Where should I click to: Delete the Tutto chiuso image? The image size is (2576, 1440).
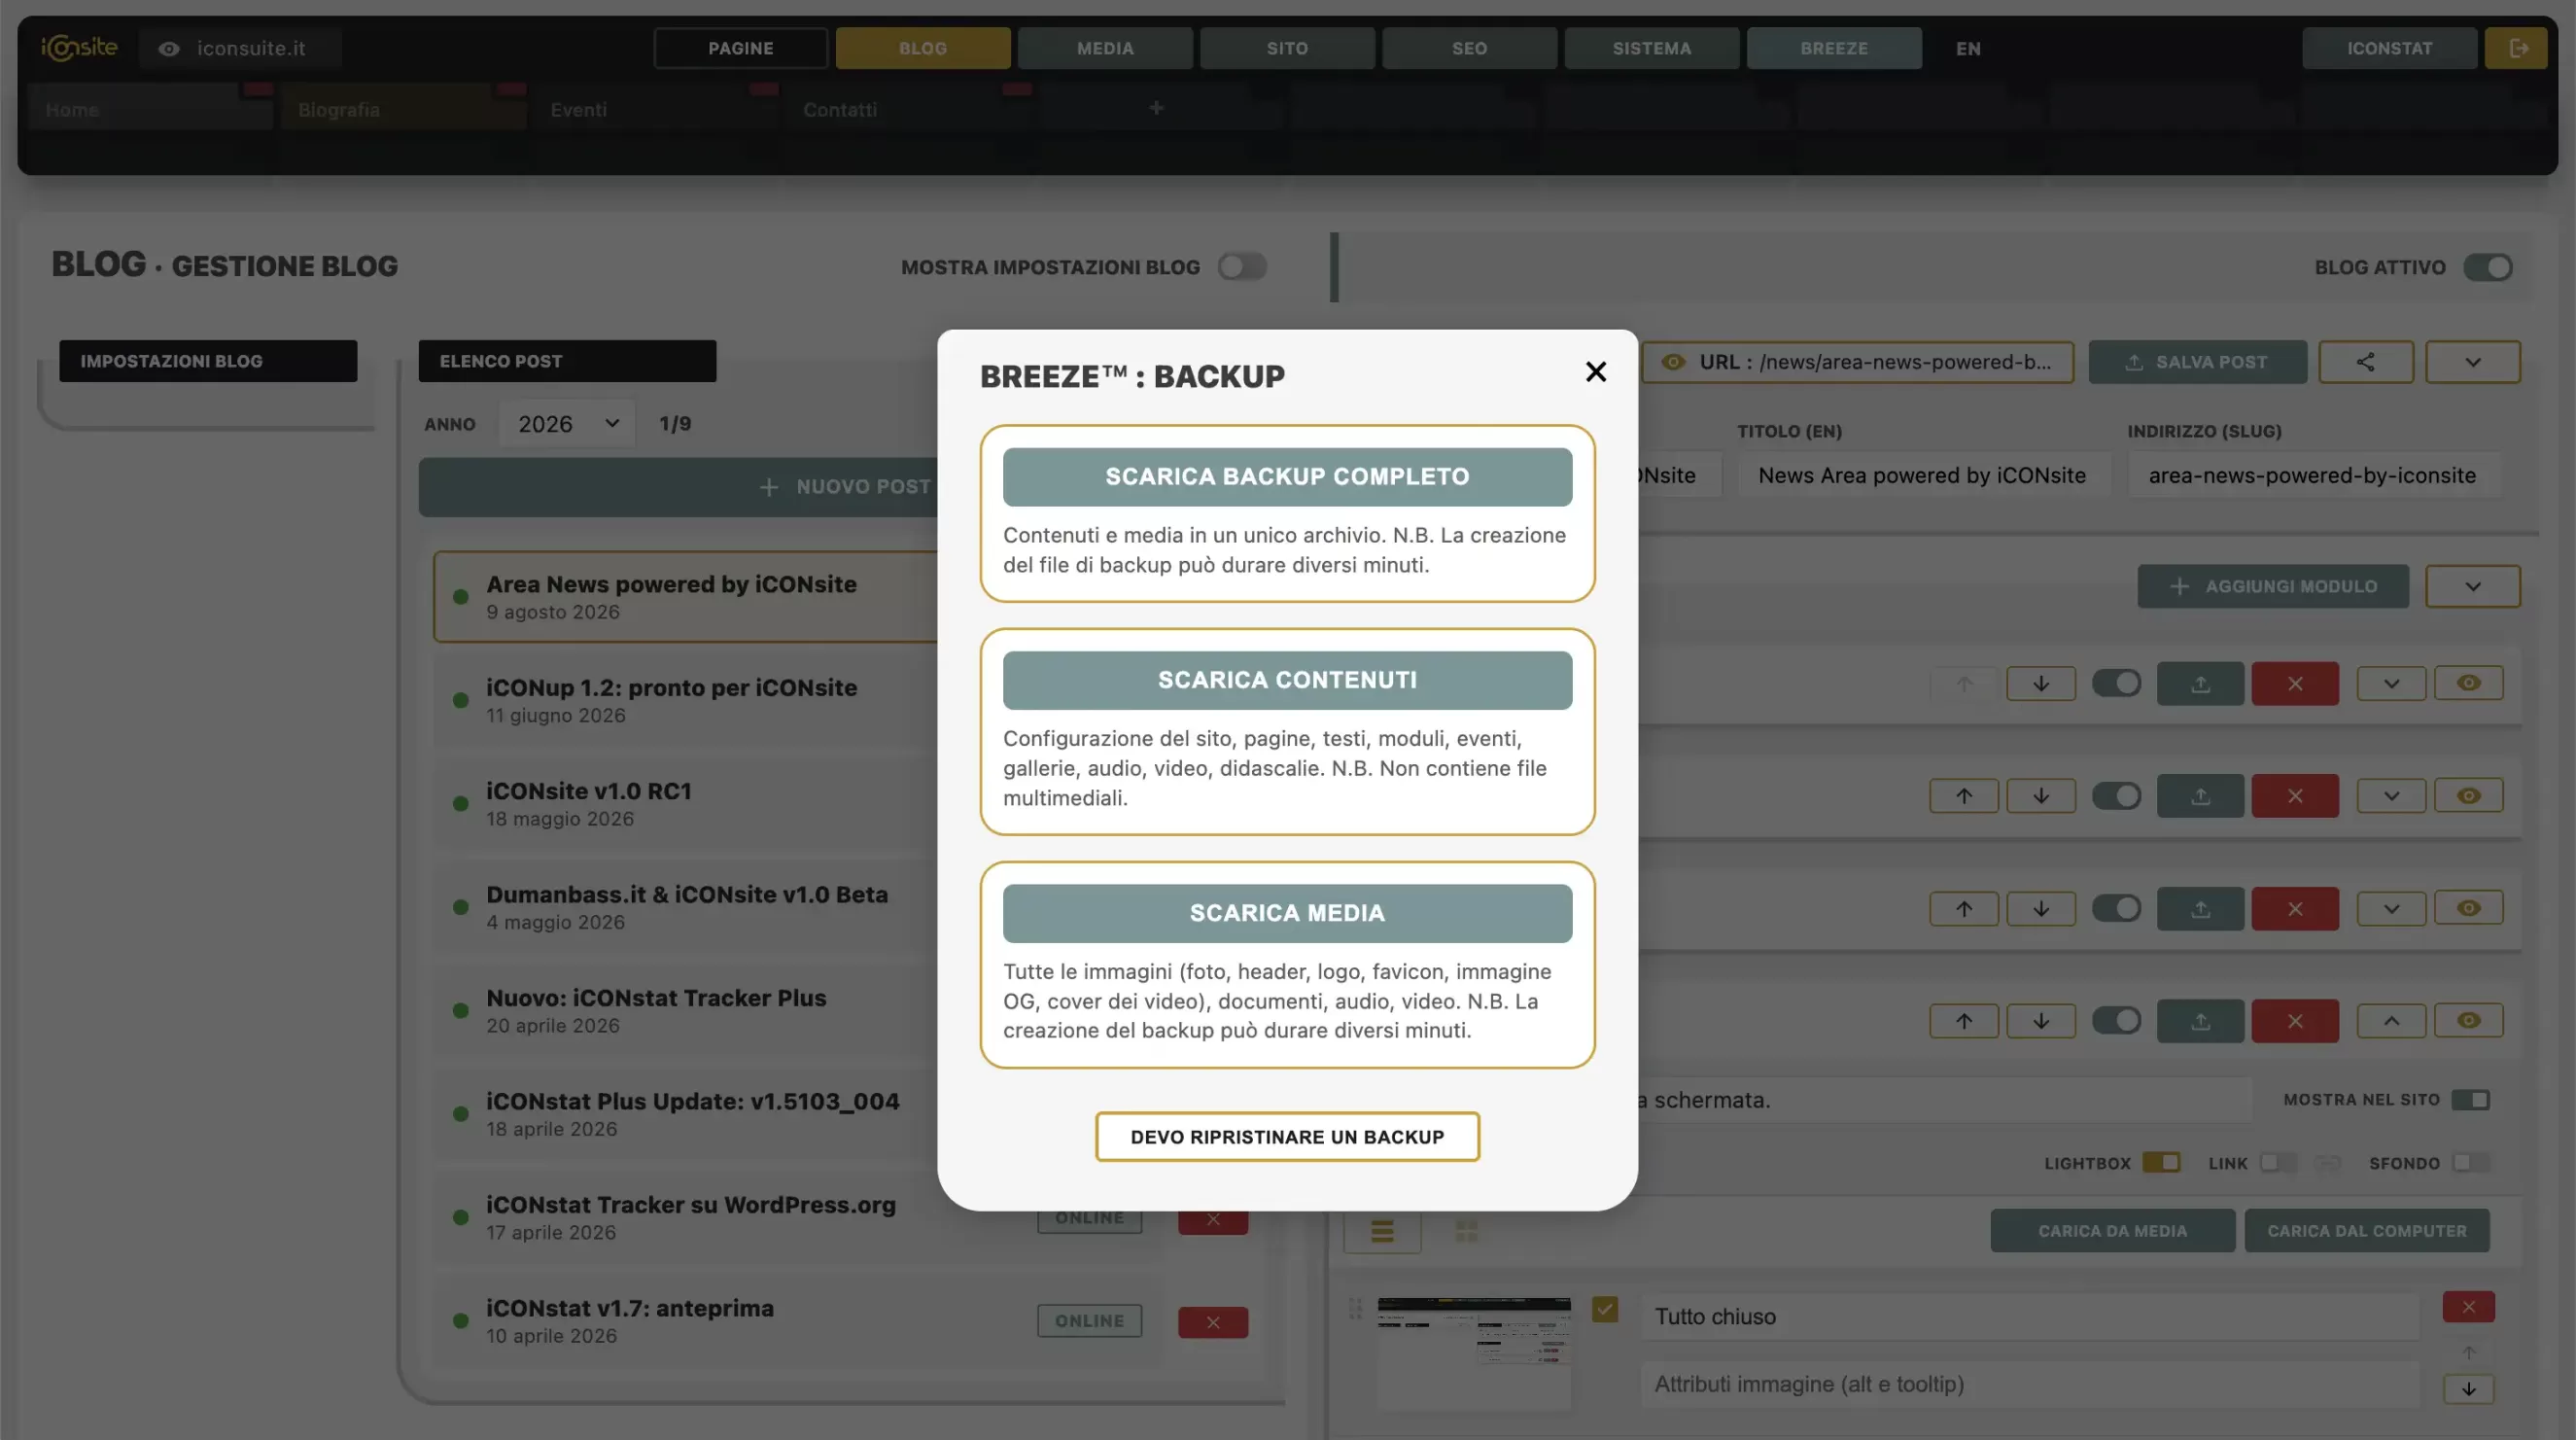2468,1307
